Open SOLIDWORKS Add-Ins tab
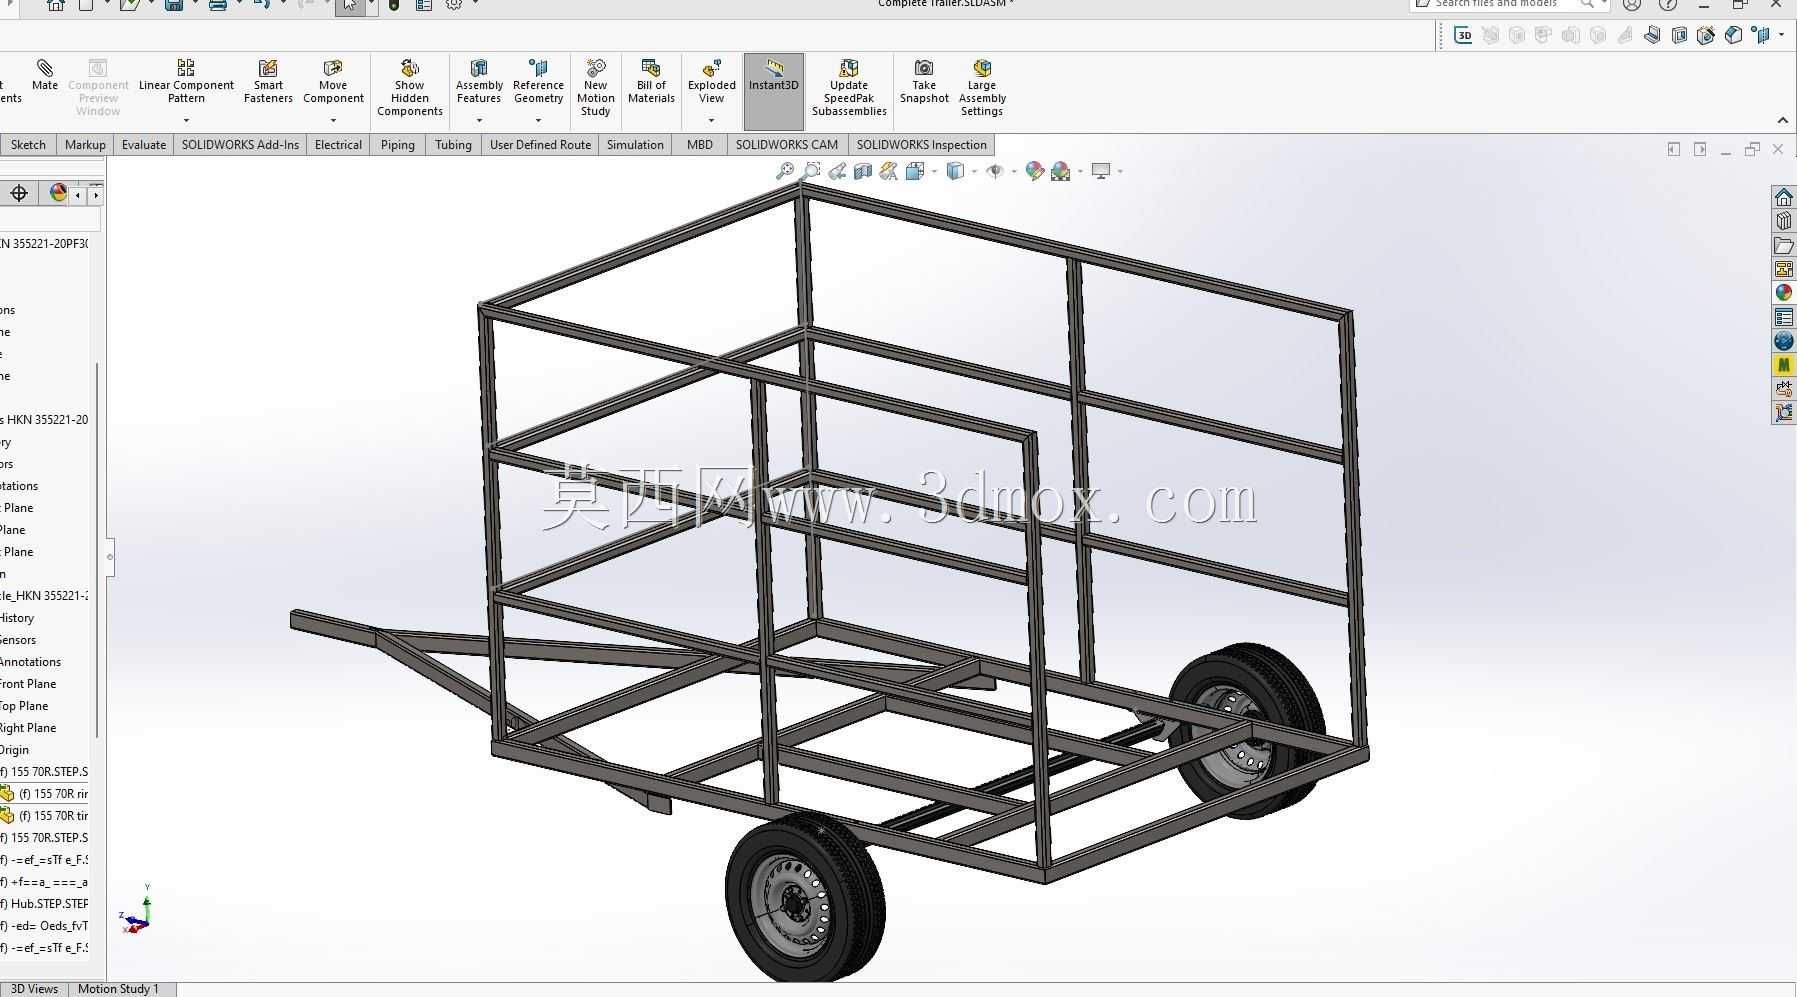The height and width of the screenshot is (997, 1797). point(240,145)
